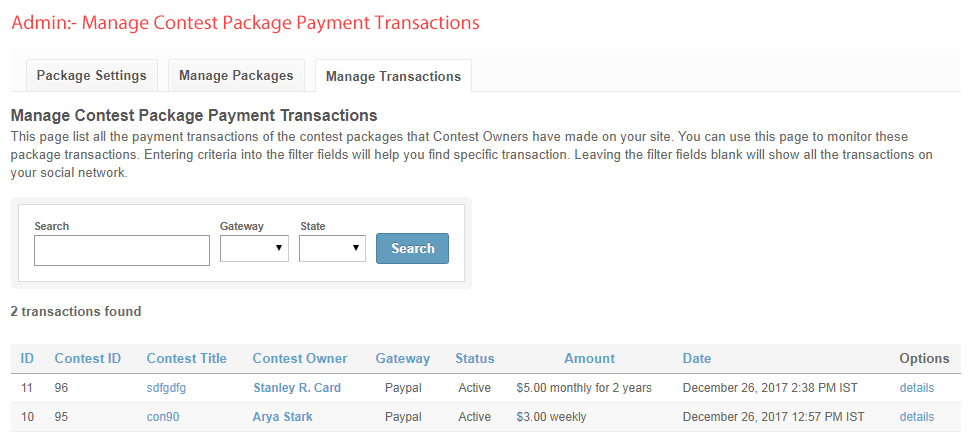View details for transaction 11

[x=917, y=388]
